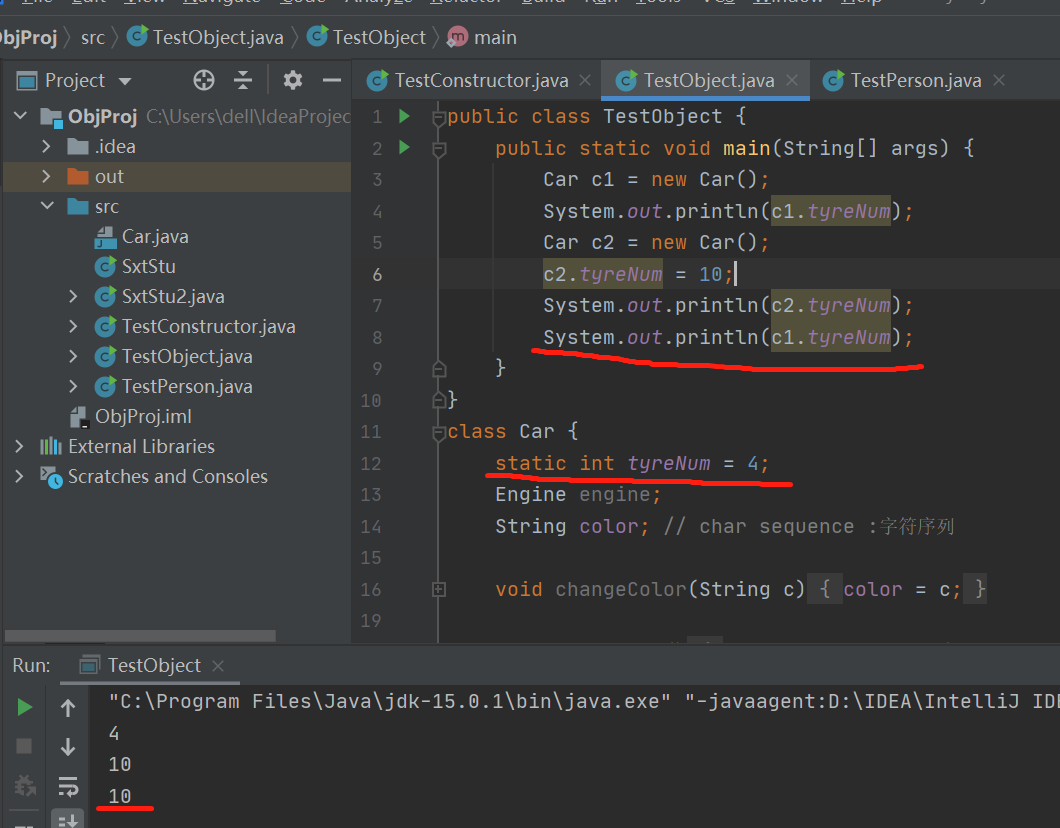
Task: Close the TestPerson.java tab
Action: (x=999, y=80)
